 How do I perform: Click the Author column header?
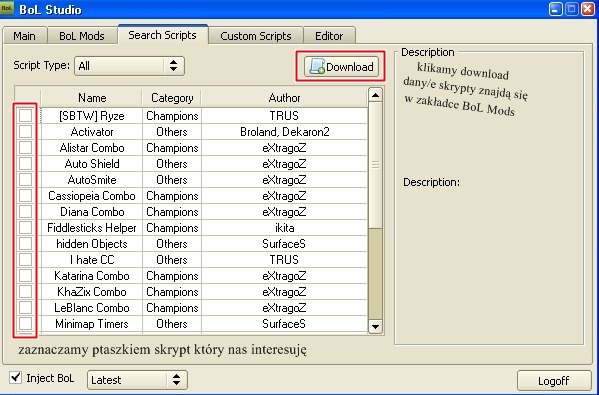point(284,98)
